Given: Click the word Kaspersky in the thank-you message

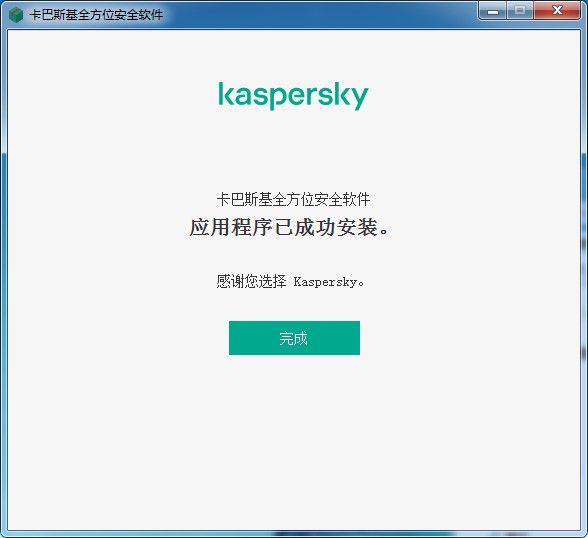Looking at the screenshot, I should point(325,282).
